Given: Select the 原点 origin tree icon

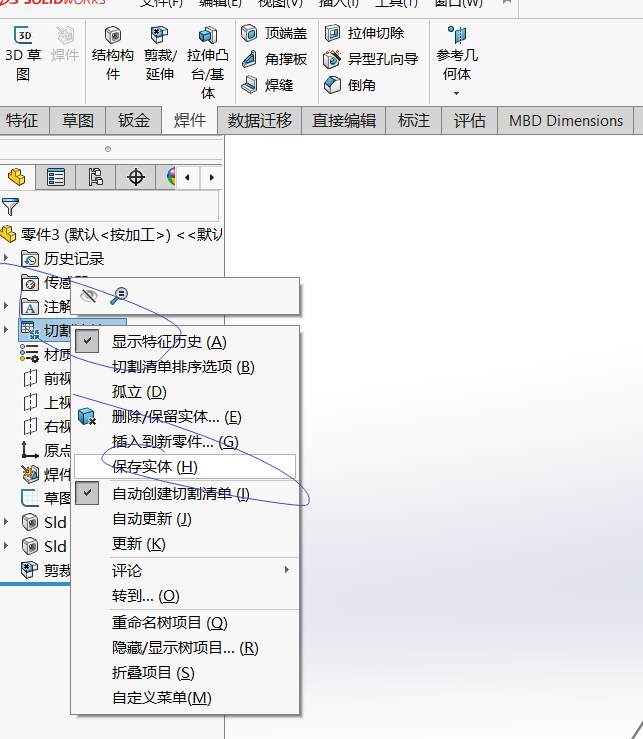Looking at the screenshot, I should 30,450.
